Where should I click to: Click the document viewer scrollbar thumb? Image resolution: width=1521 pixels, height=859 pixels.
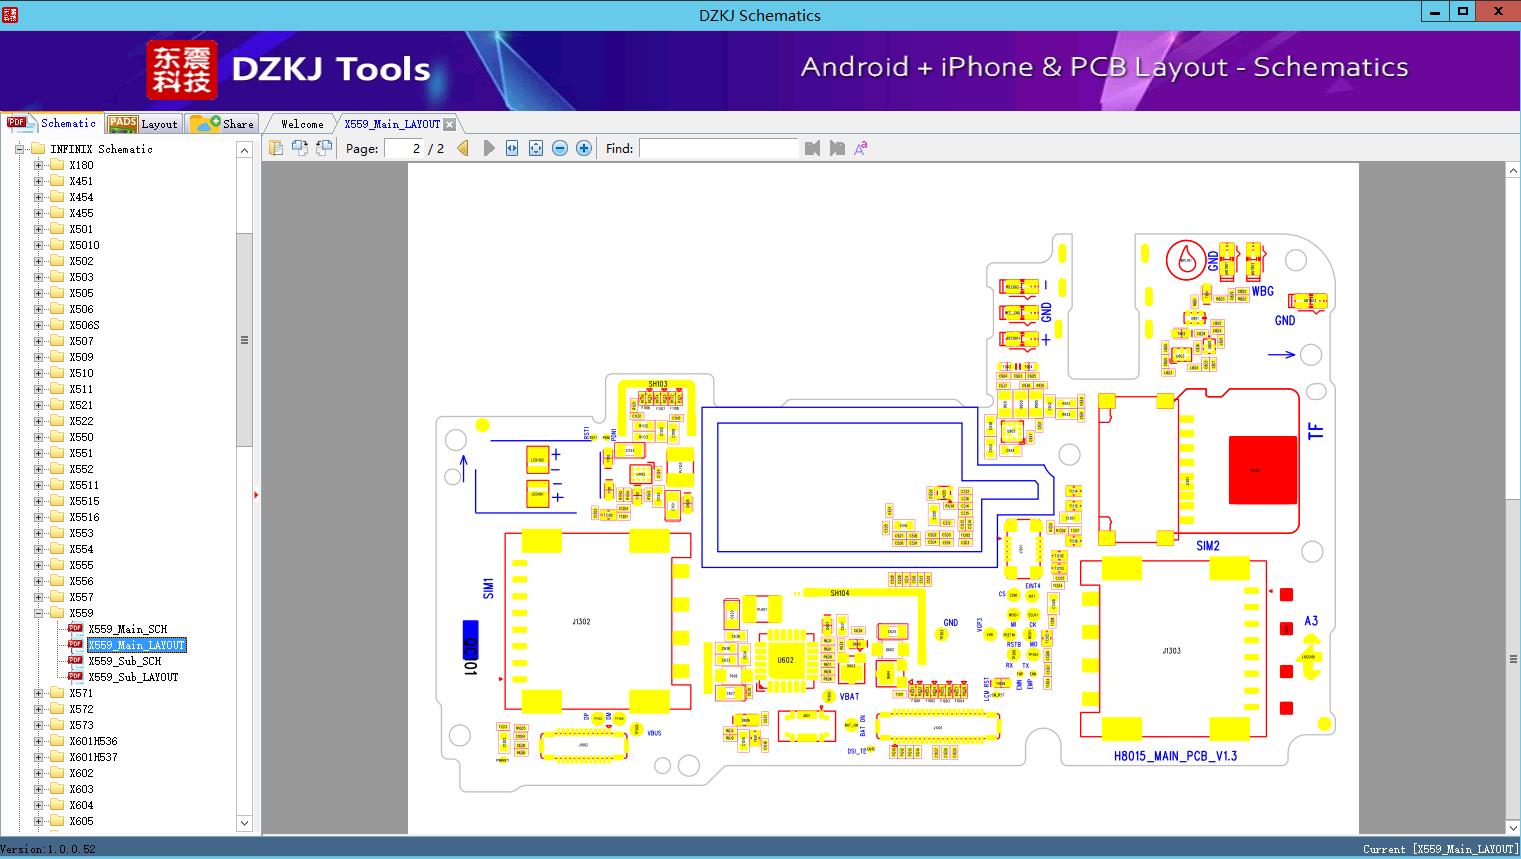tap(1513, 659)
